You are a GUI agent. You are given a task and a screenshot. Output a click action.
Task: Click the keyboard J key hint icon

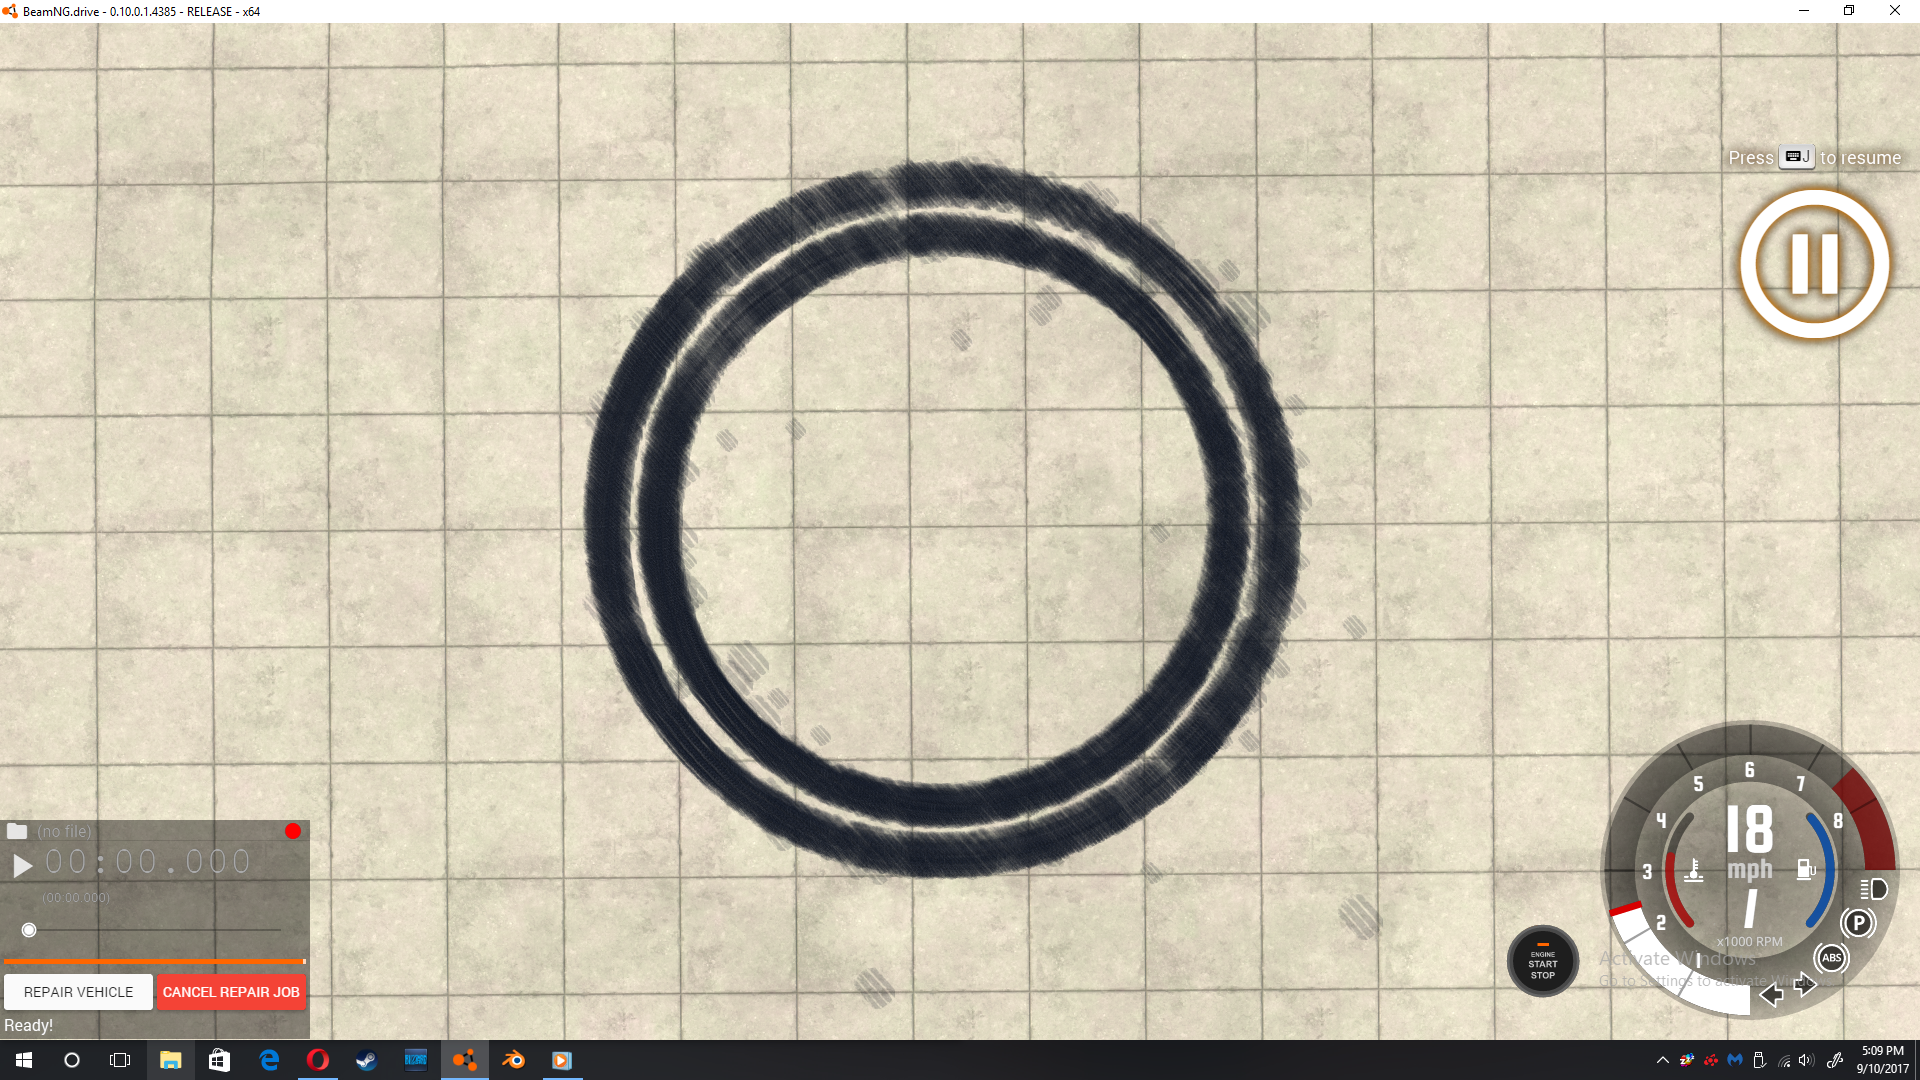tap(1797, 157)
